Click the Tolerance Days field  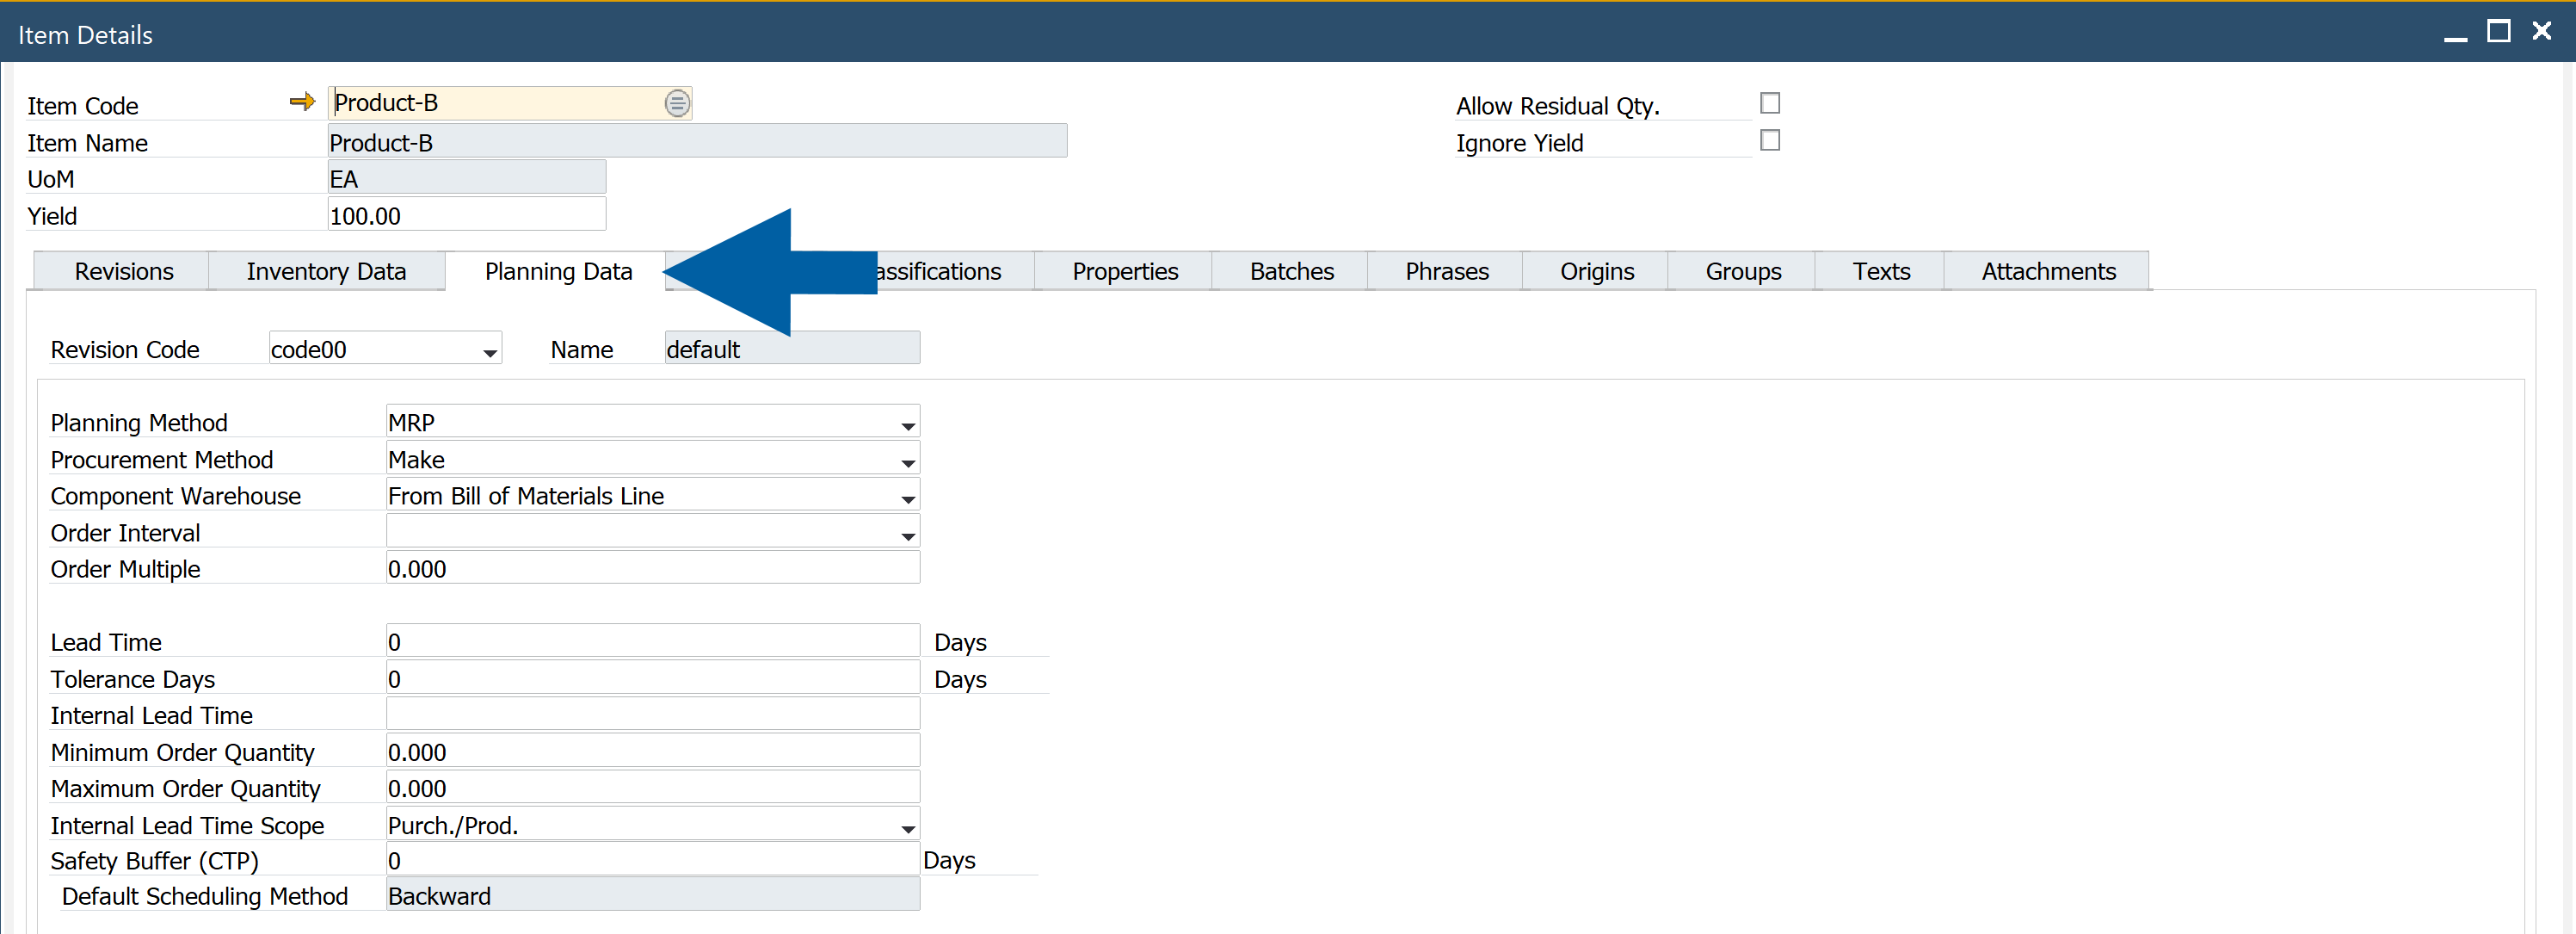[652, 678]
